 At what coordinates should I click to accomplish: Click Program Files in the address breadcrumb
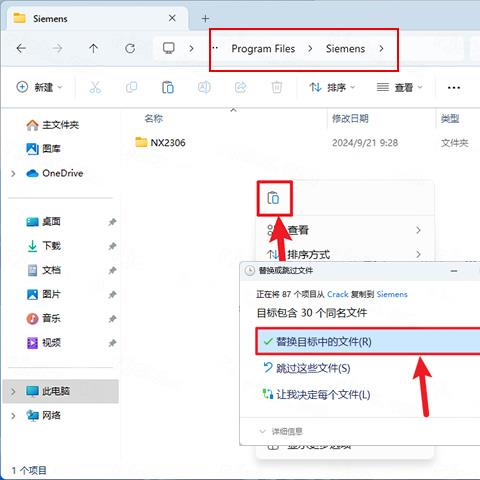(263, 49)
